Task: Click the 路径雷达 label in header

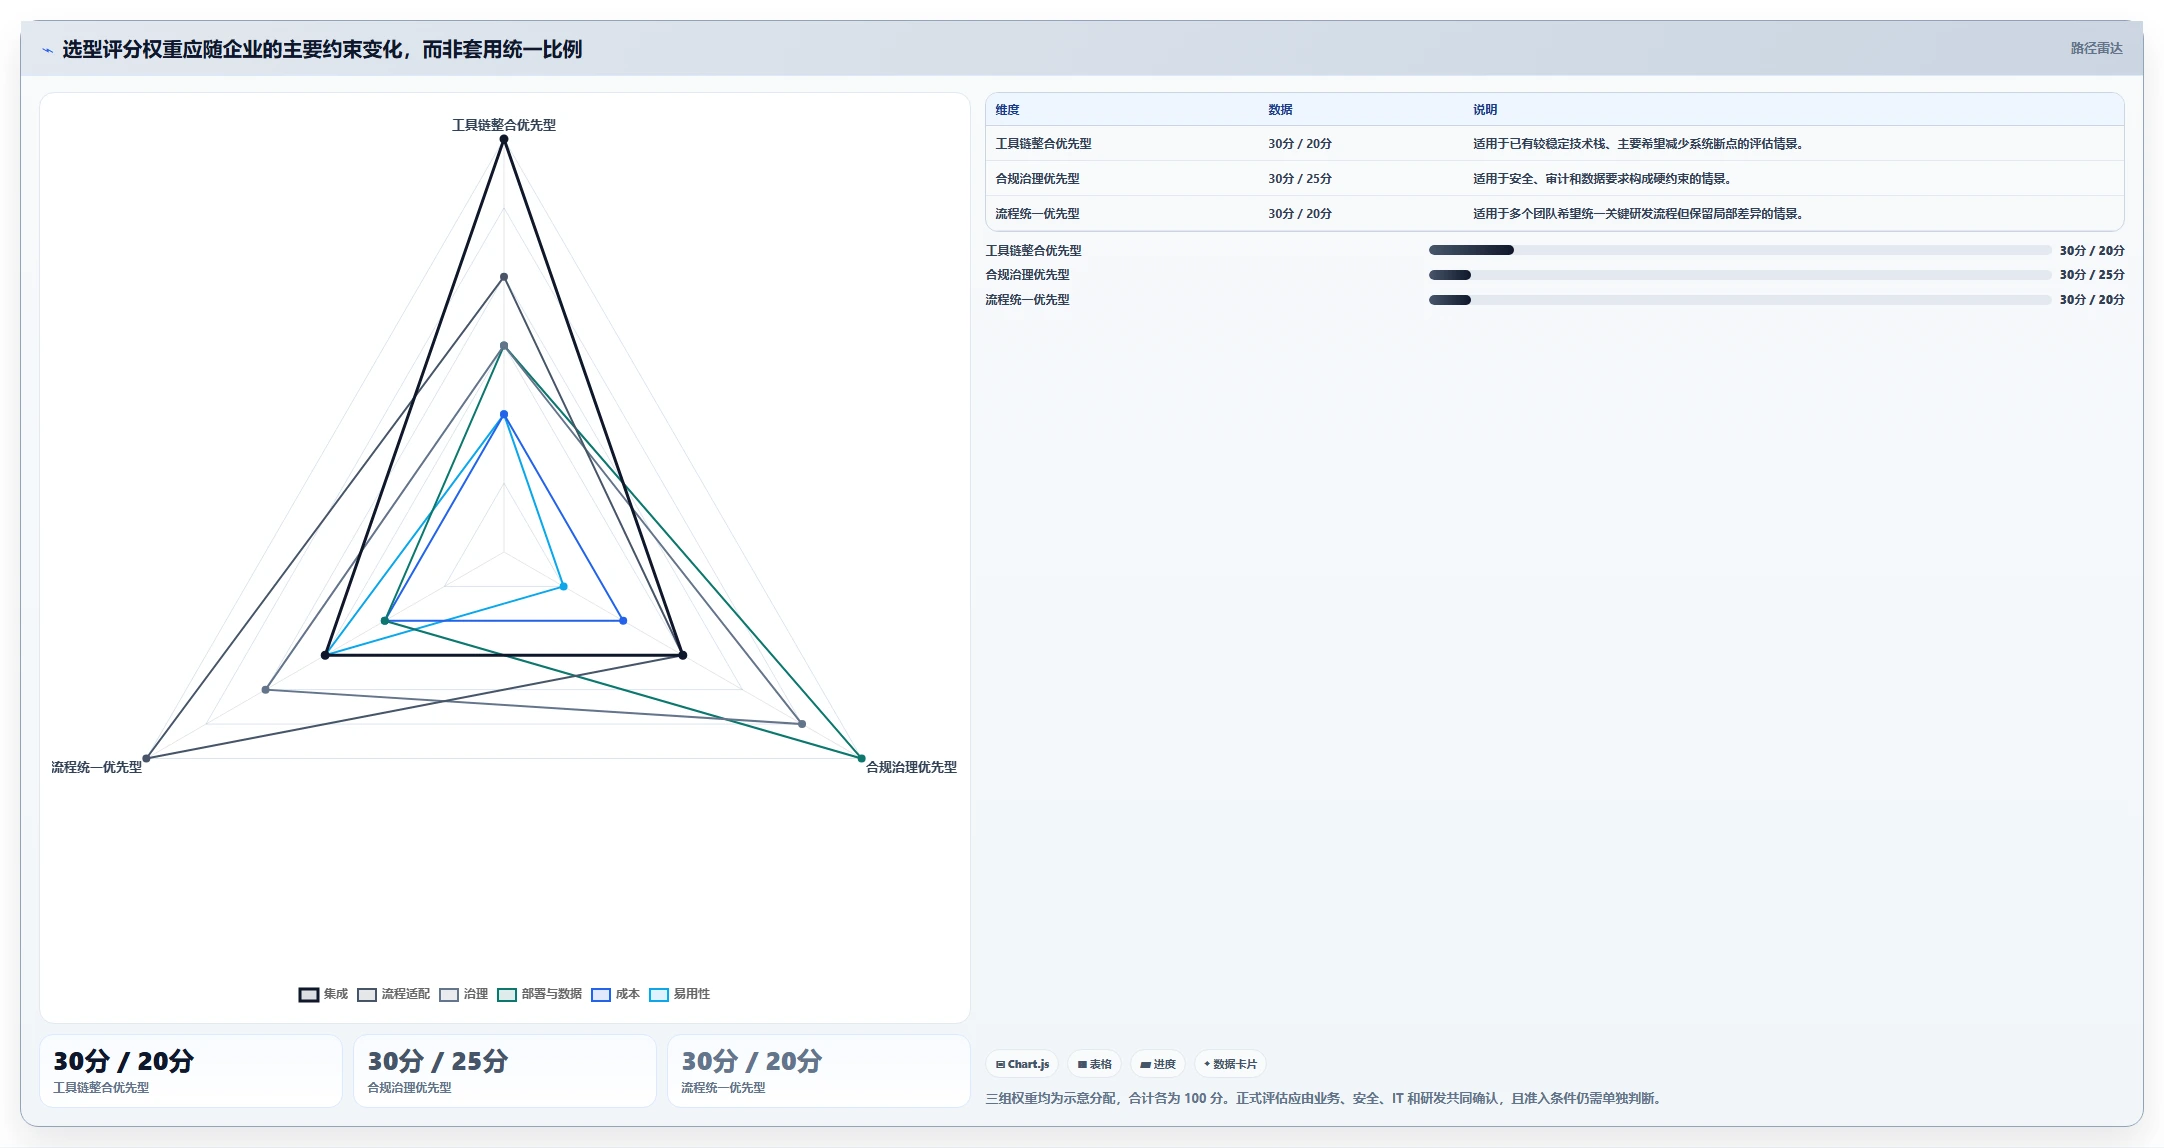Action: (x=2096, y=48)
